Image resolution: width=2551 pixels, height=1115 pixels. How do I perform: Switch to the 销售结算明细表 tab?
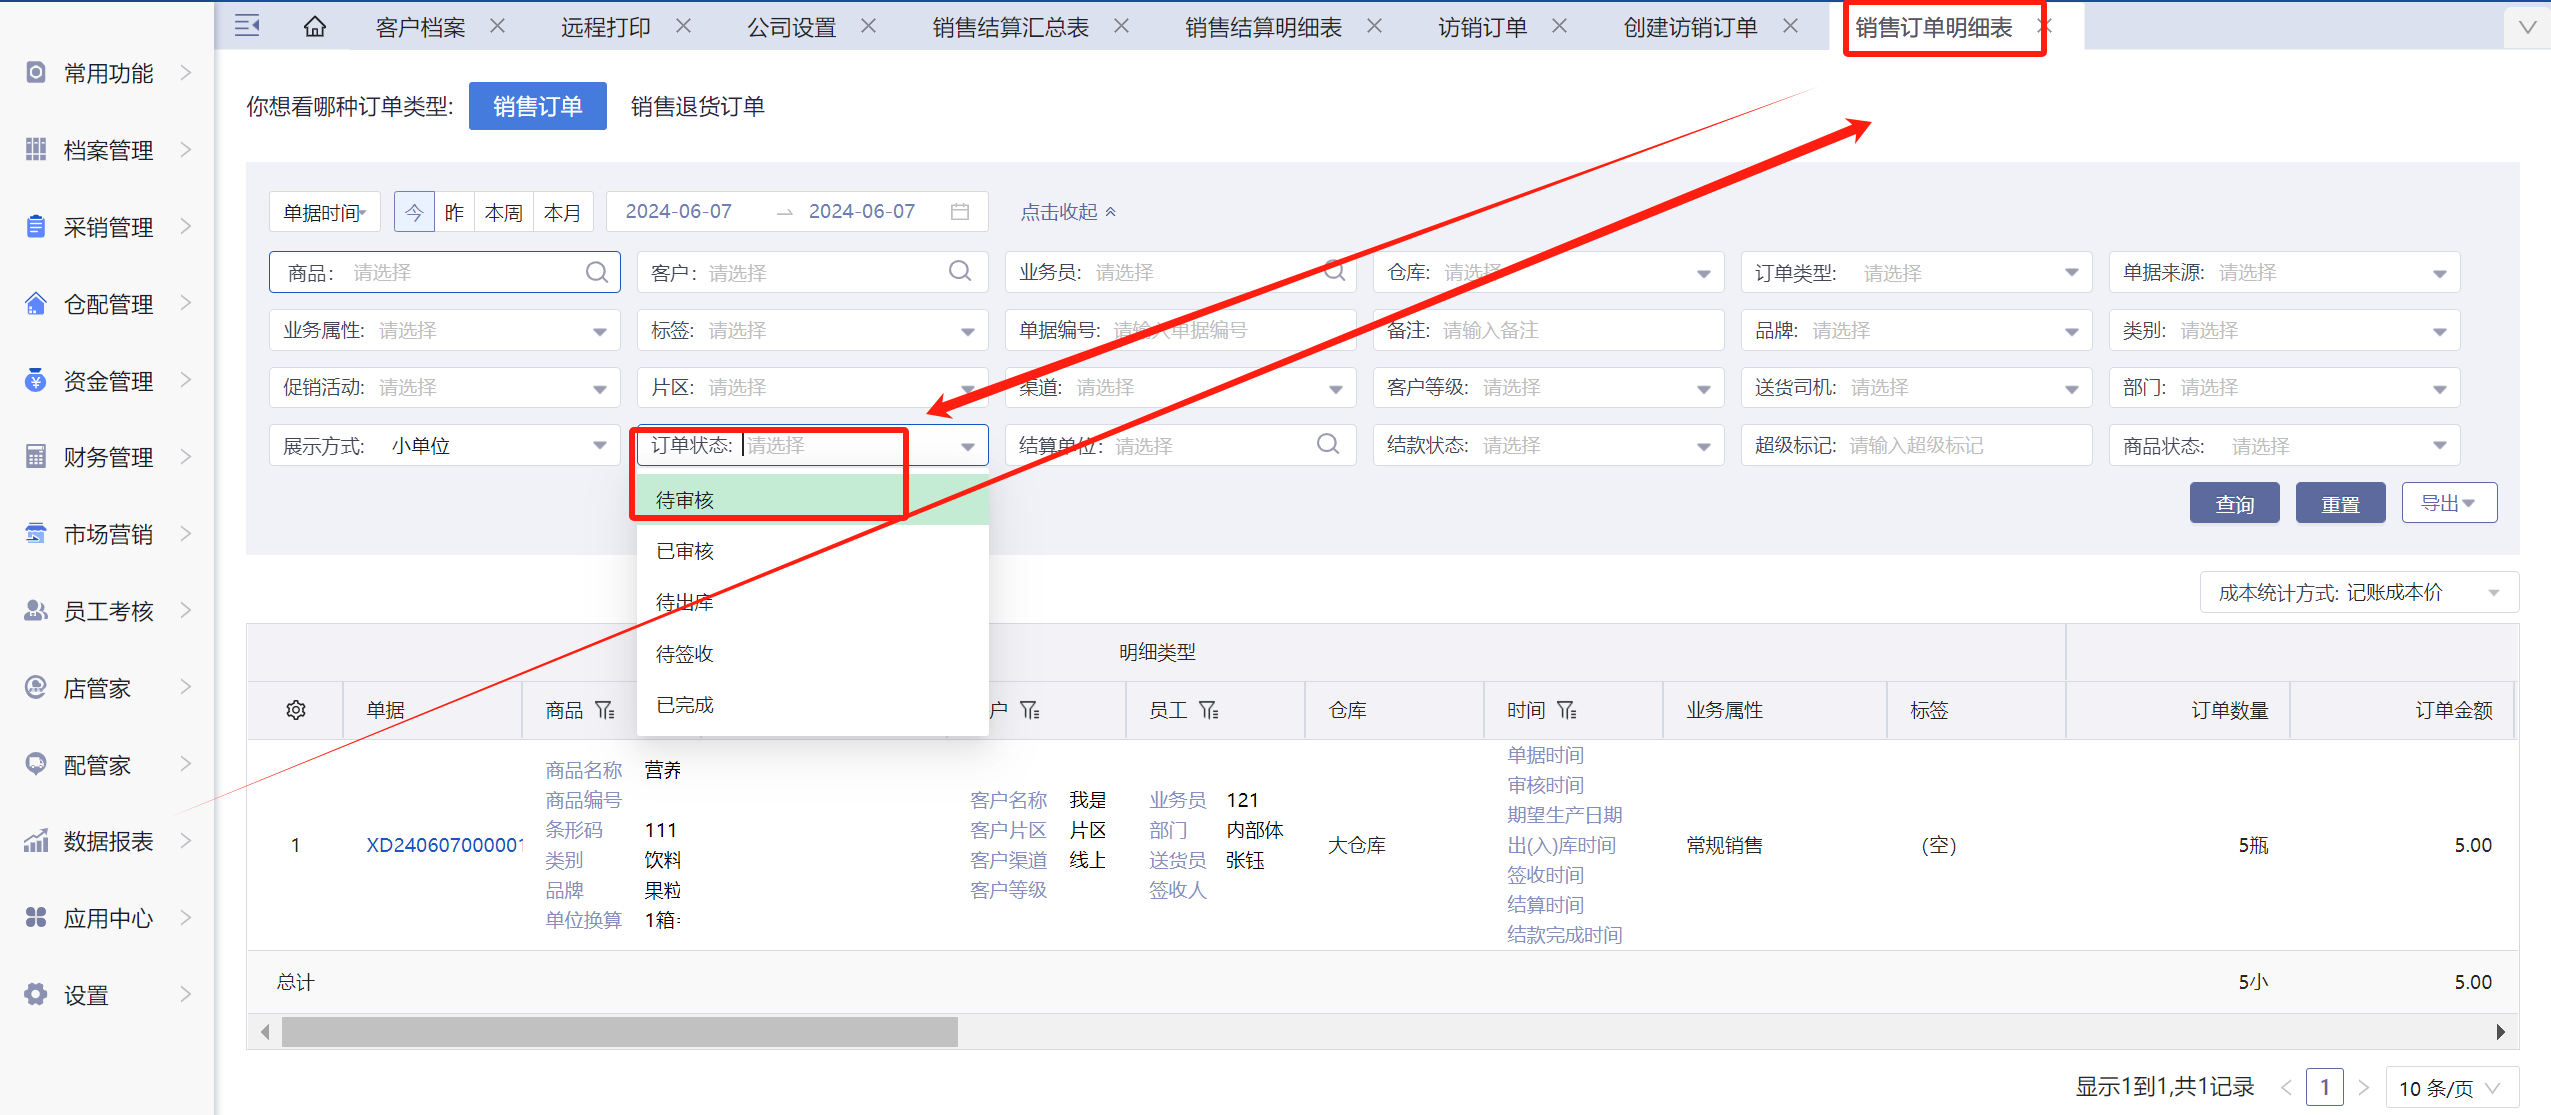[1264, 27]
